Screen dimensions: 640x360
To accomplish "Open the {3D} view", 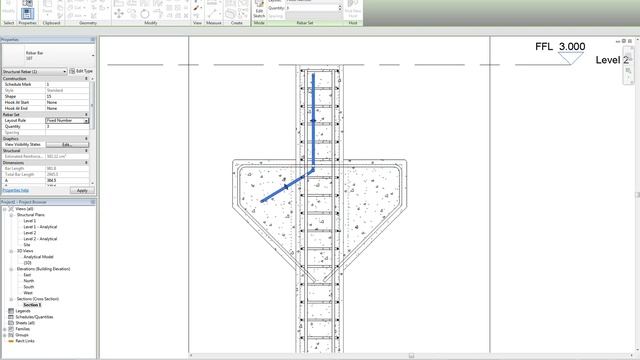I will [27, 263].
